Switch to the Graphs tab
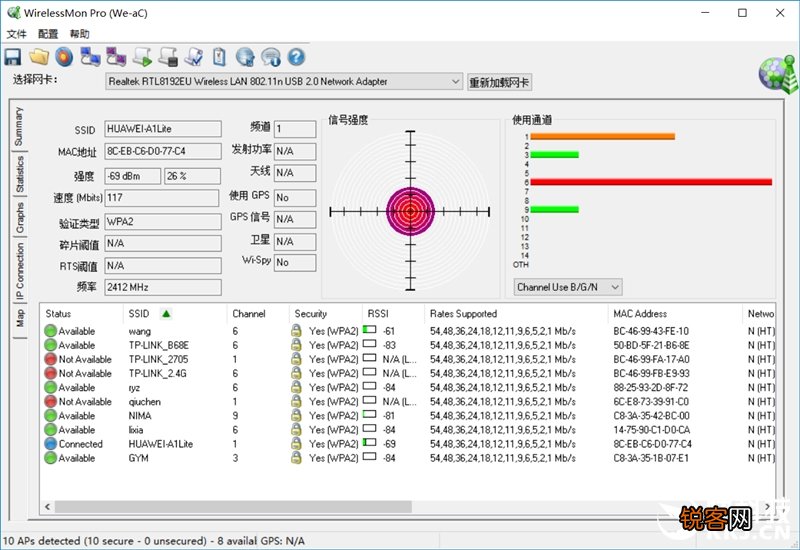 coord(19,217)
